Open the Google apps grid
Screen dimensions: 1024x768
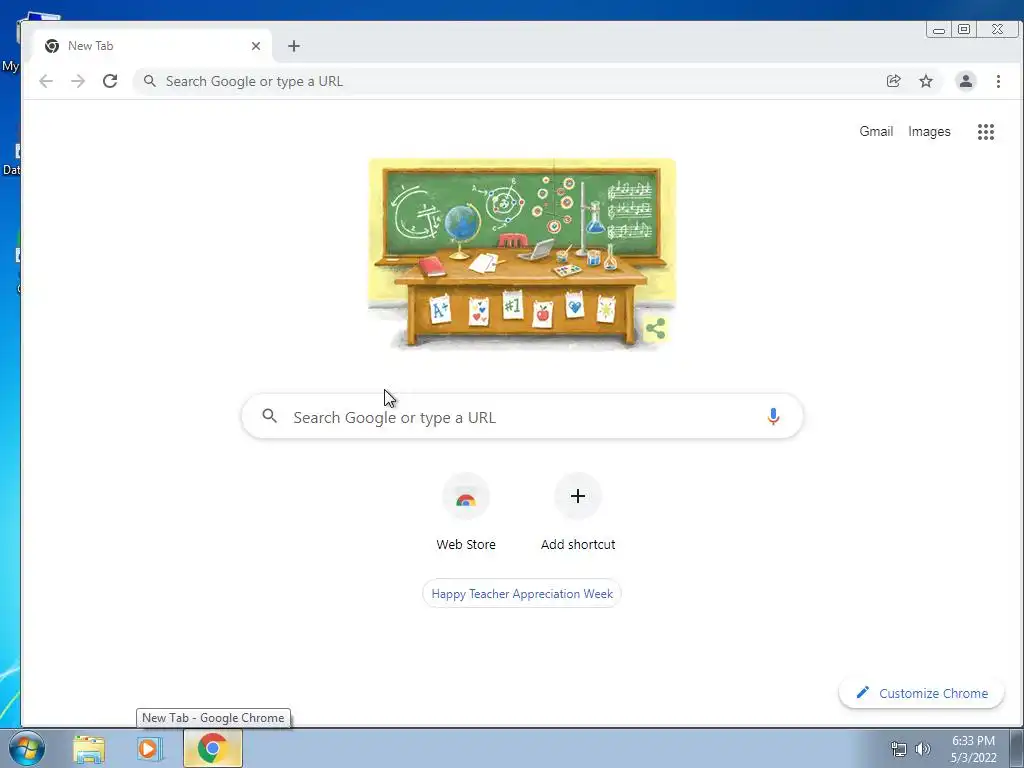click(985, 132)
